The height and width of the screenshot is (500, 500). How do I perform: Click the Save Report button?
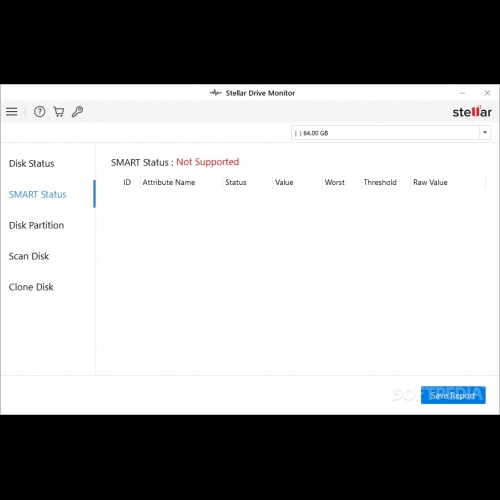(x=453, y=395)
